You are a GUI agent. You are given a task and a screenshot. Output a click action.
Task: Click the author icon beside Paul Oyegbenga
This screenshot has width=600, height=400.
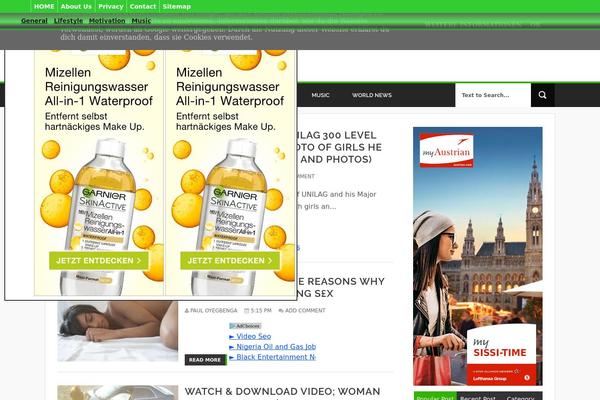[x=187, y=310]
